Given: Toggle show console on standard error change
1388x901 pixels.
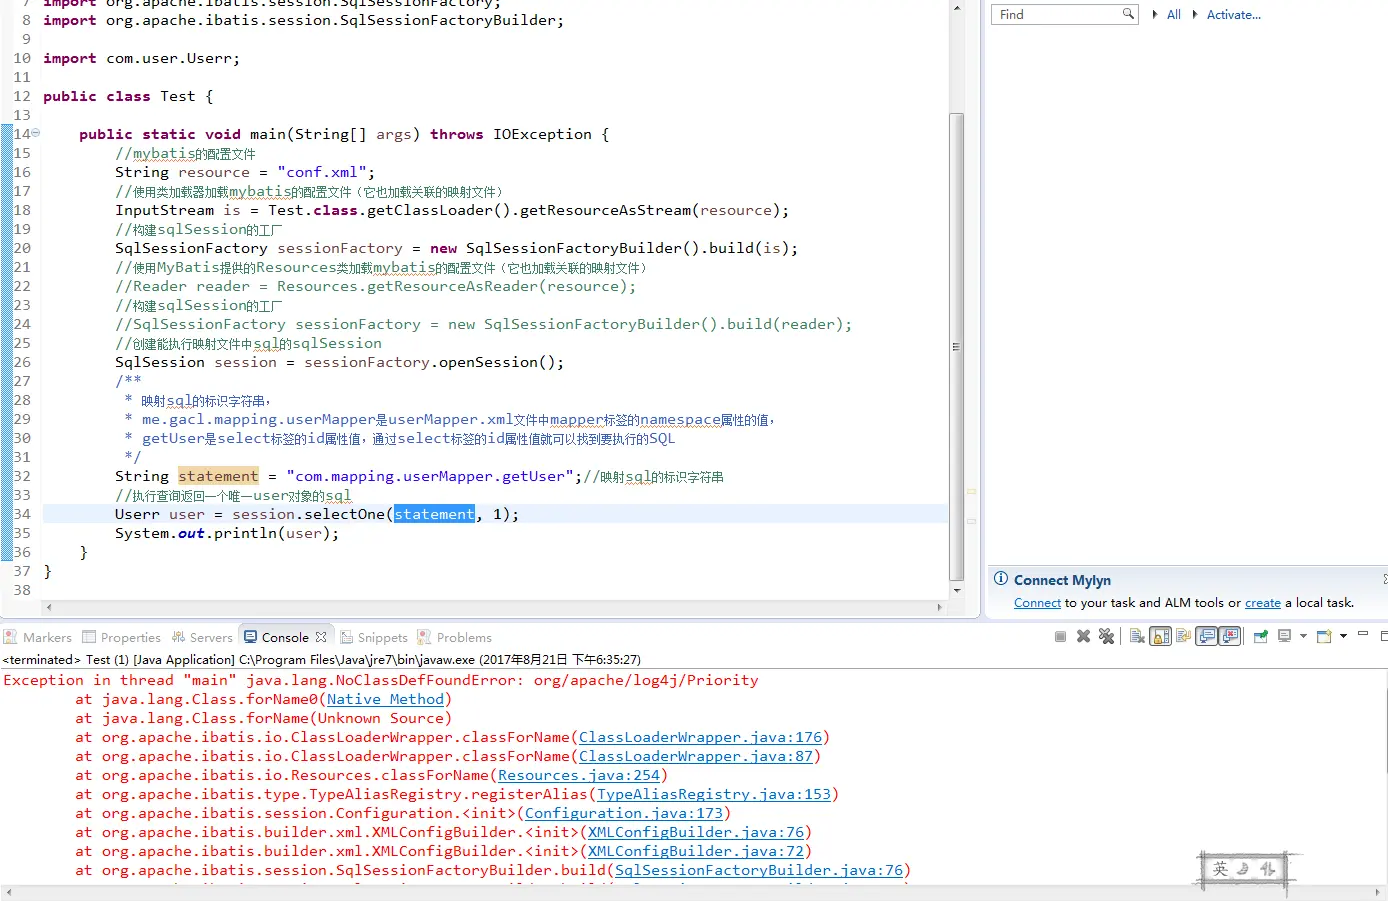Looking at the screenshot, I should [x=1230, y=637].
